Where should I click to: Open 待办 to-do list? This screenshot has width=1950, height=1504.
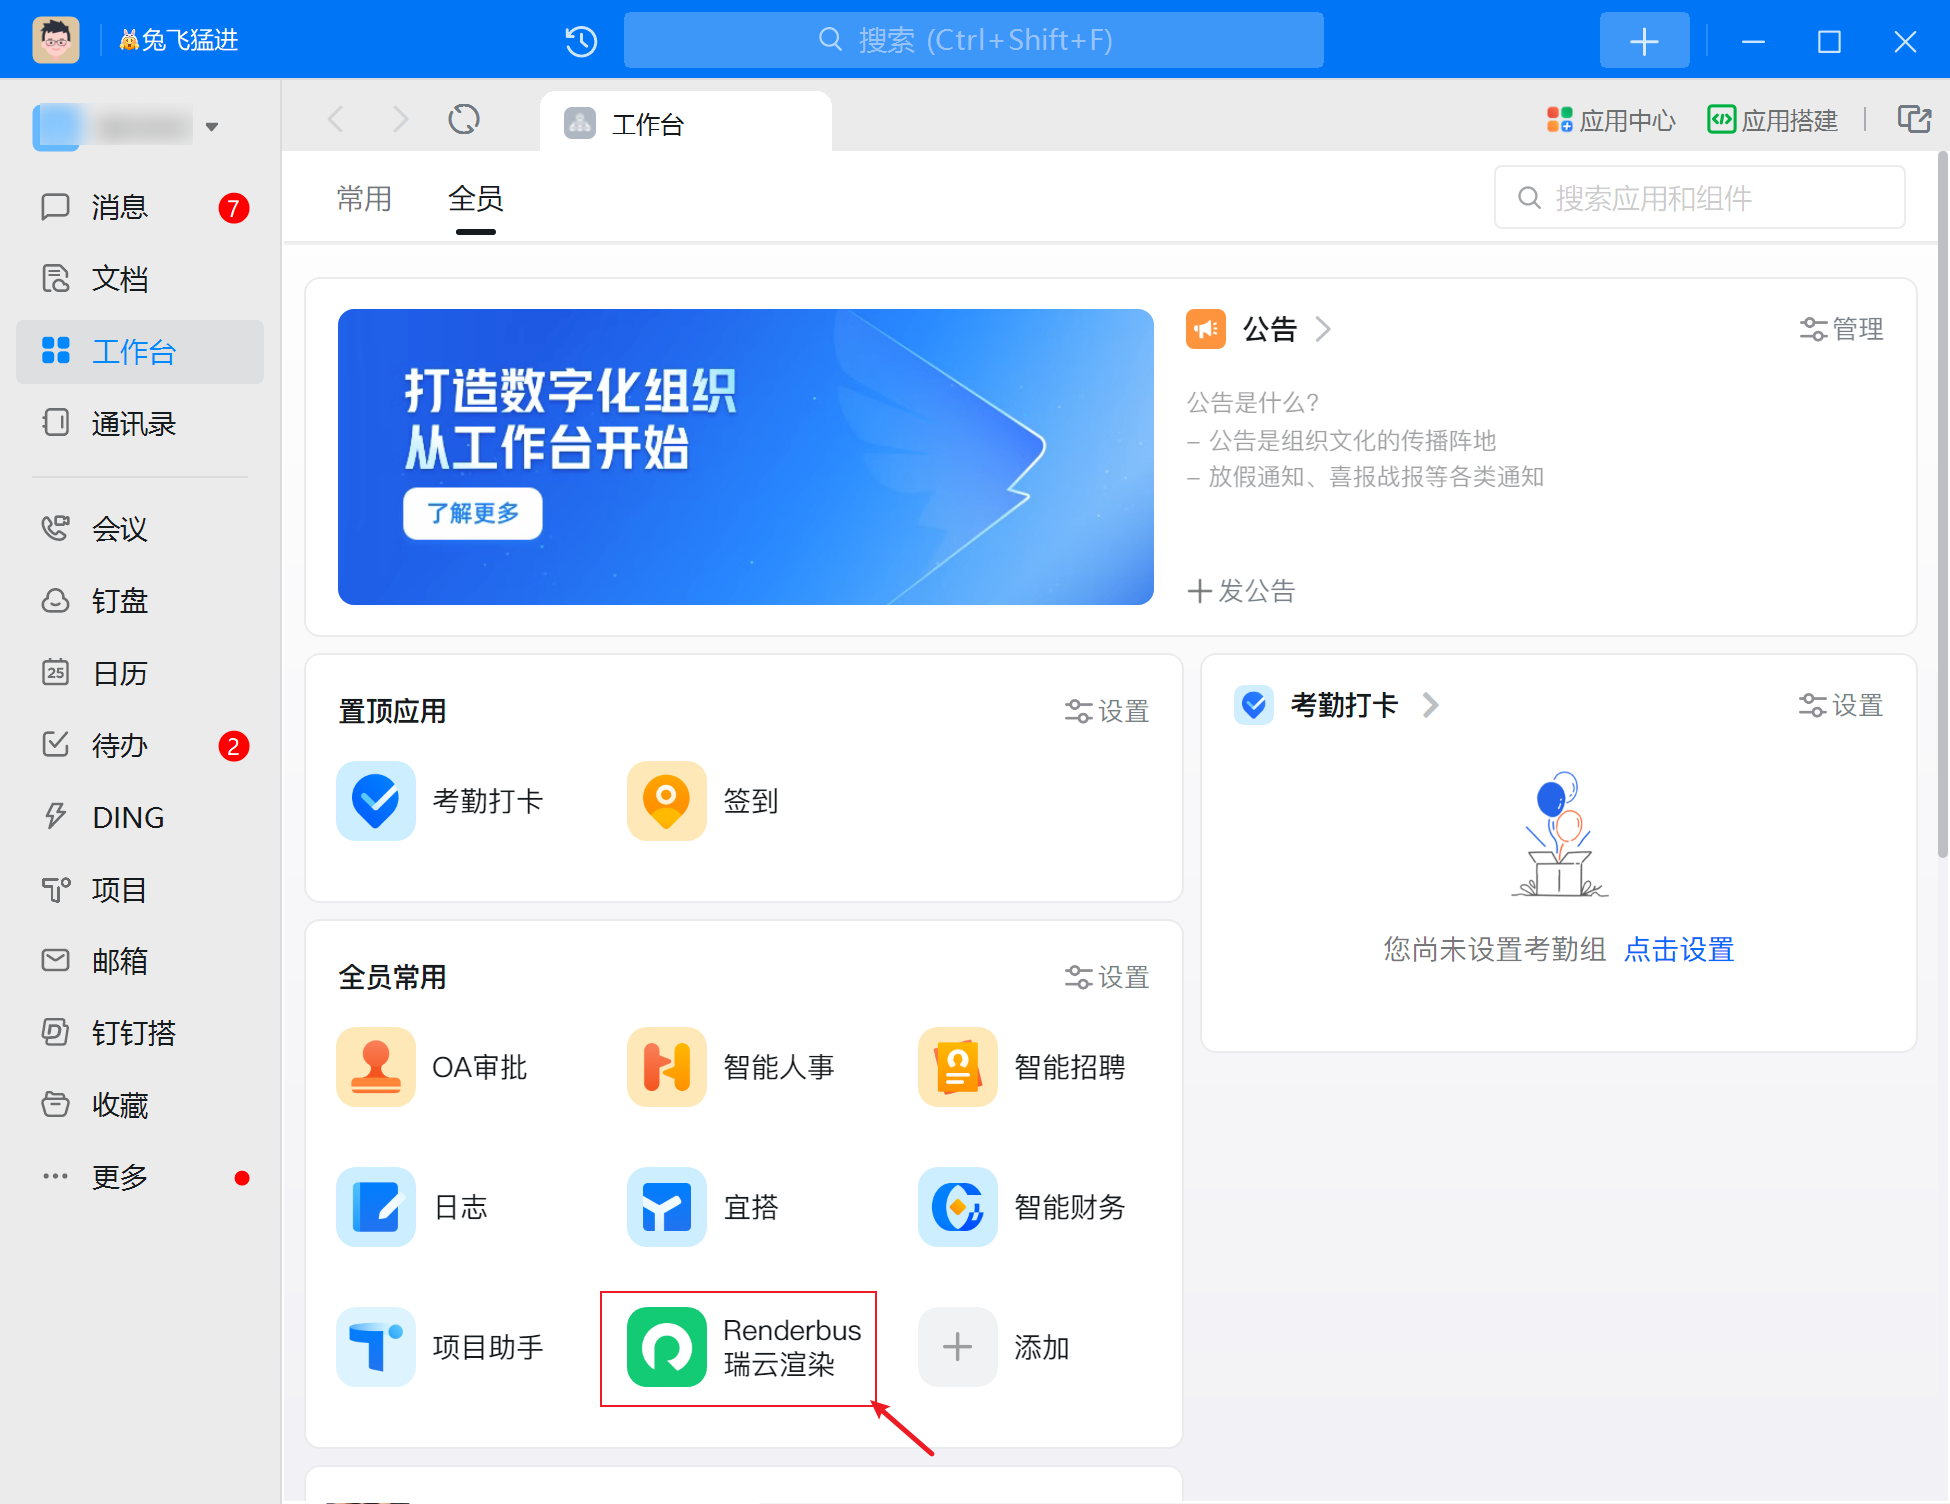point(140,745)
